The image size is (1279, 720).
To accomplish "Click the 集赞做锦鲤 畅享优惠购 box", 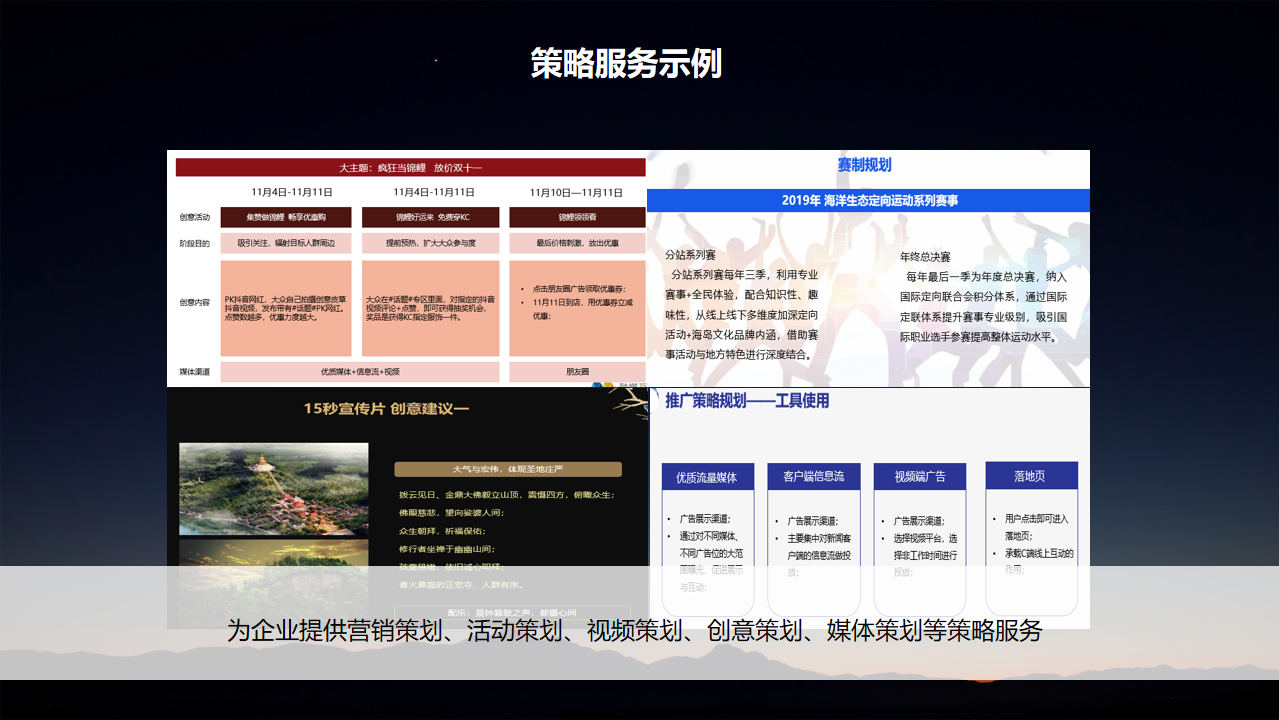I will pos(286,217).
